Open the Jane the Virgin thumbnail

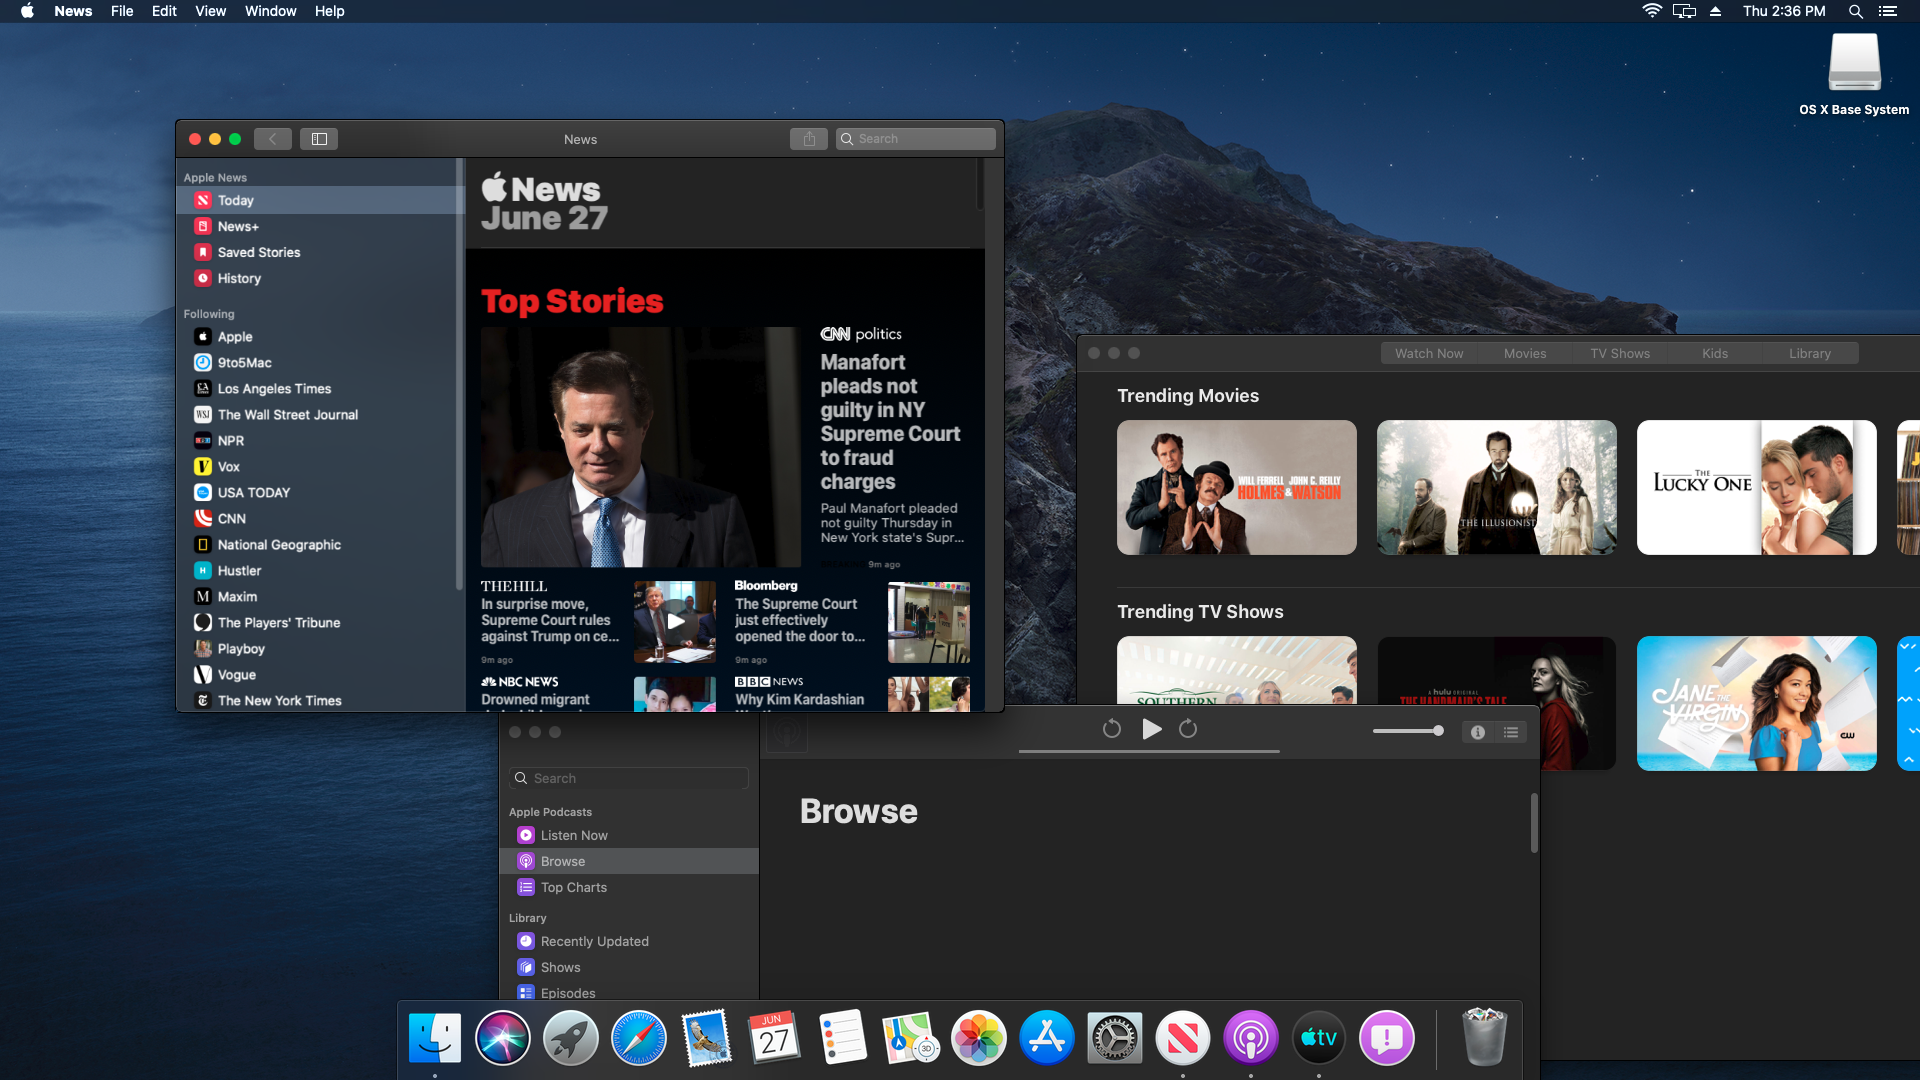point(1756,703)
